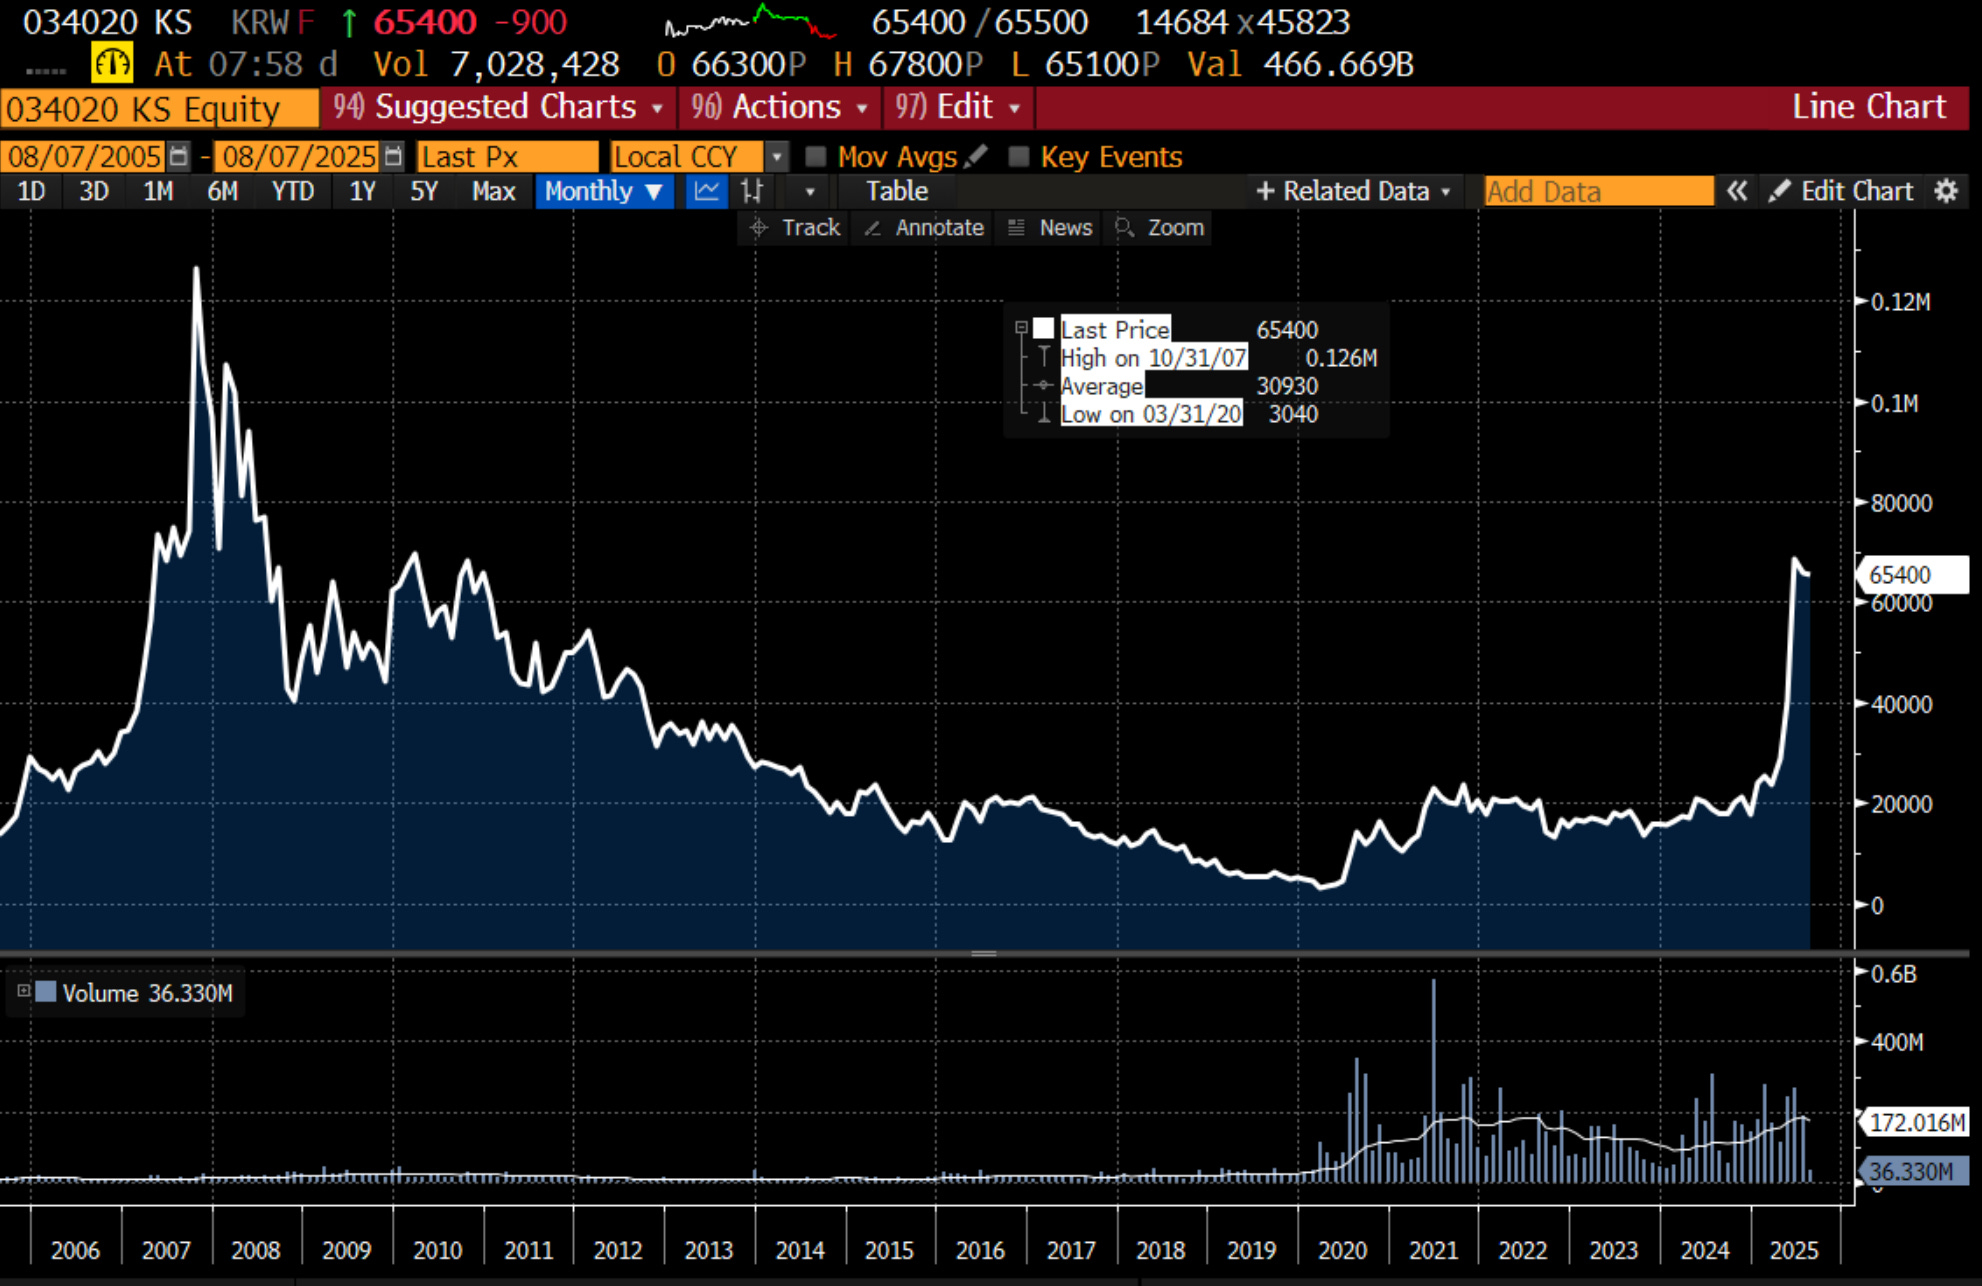The image size is (1982, 1286).
Task: Collapse panel with double-left arrow icon
Action: [1737, 191]
